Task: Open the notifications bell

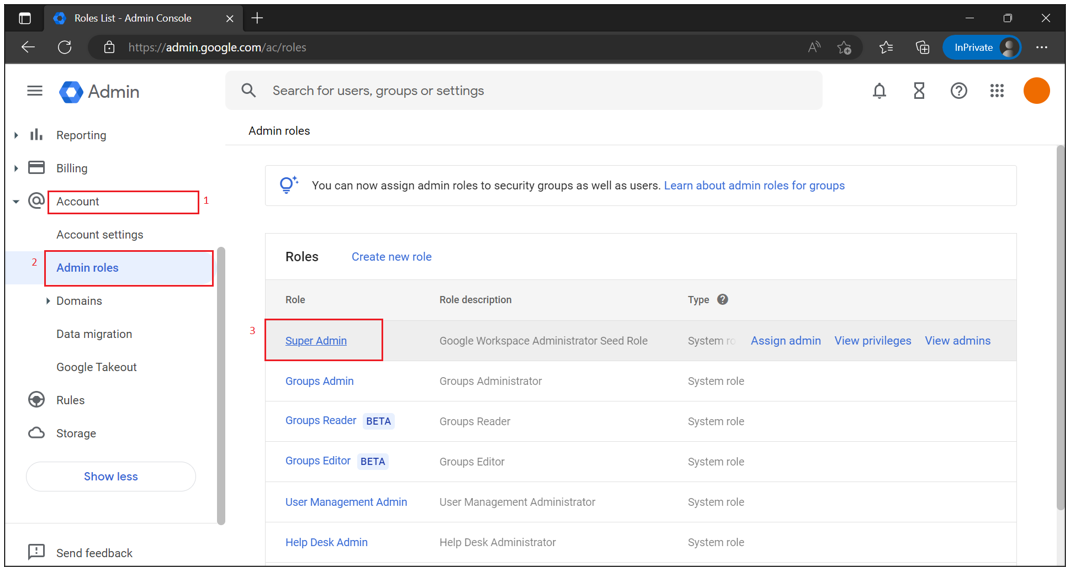Action: 879,91
